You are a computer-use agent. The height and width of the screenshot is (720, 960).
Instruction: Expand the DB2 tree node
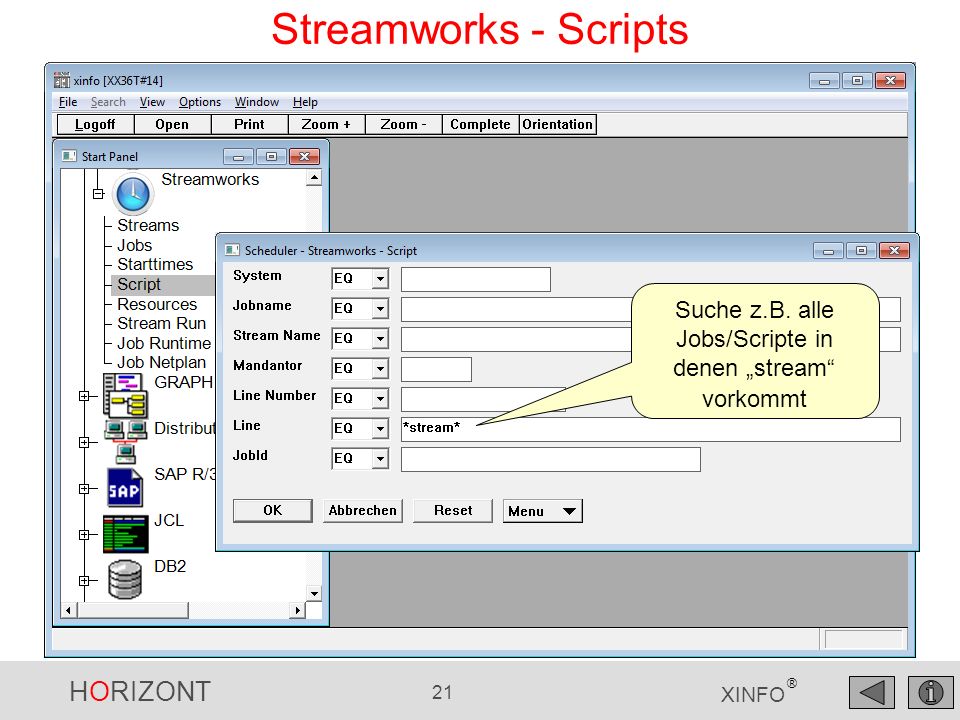click(x=84, y=580)
